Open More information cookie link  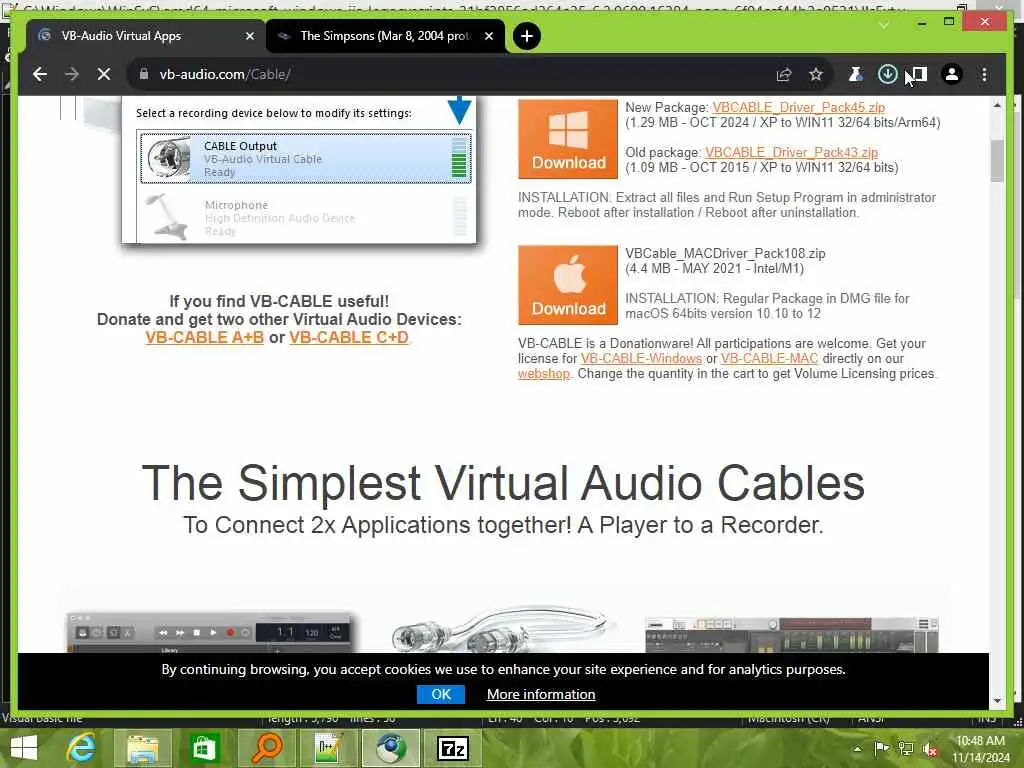coord(541,694)
